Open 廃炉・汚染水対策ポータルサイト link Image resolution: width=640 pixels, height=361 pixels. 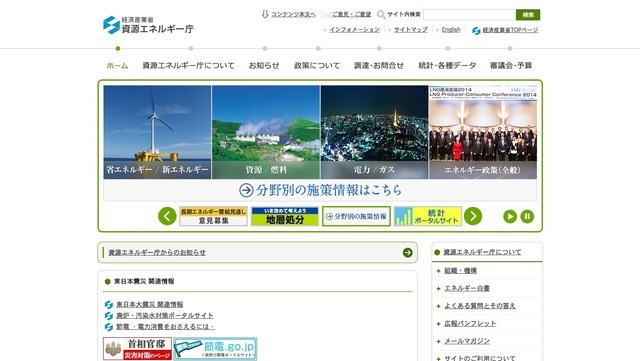pyautogui.click(x=164, y=316)
